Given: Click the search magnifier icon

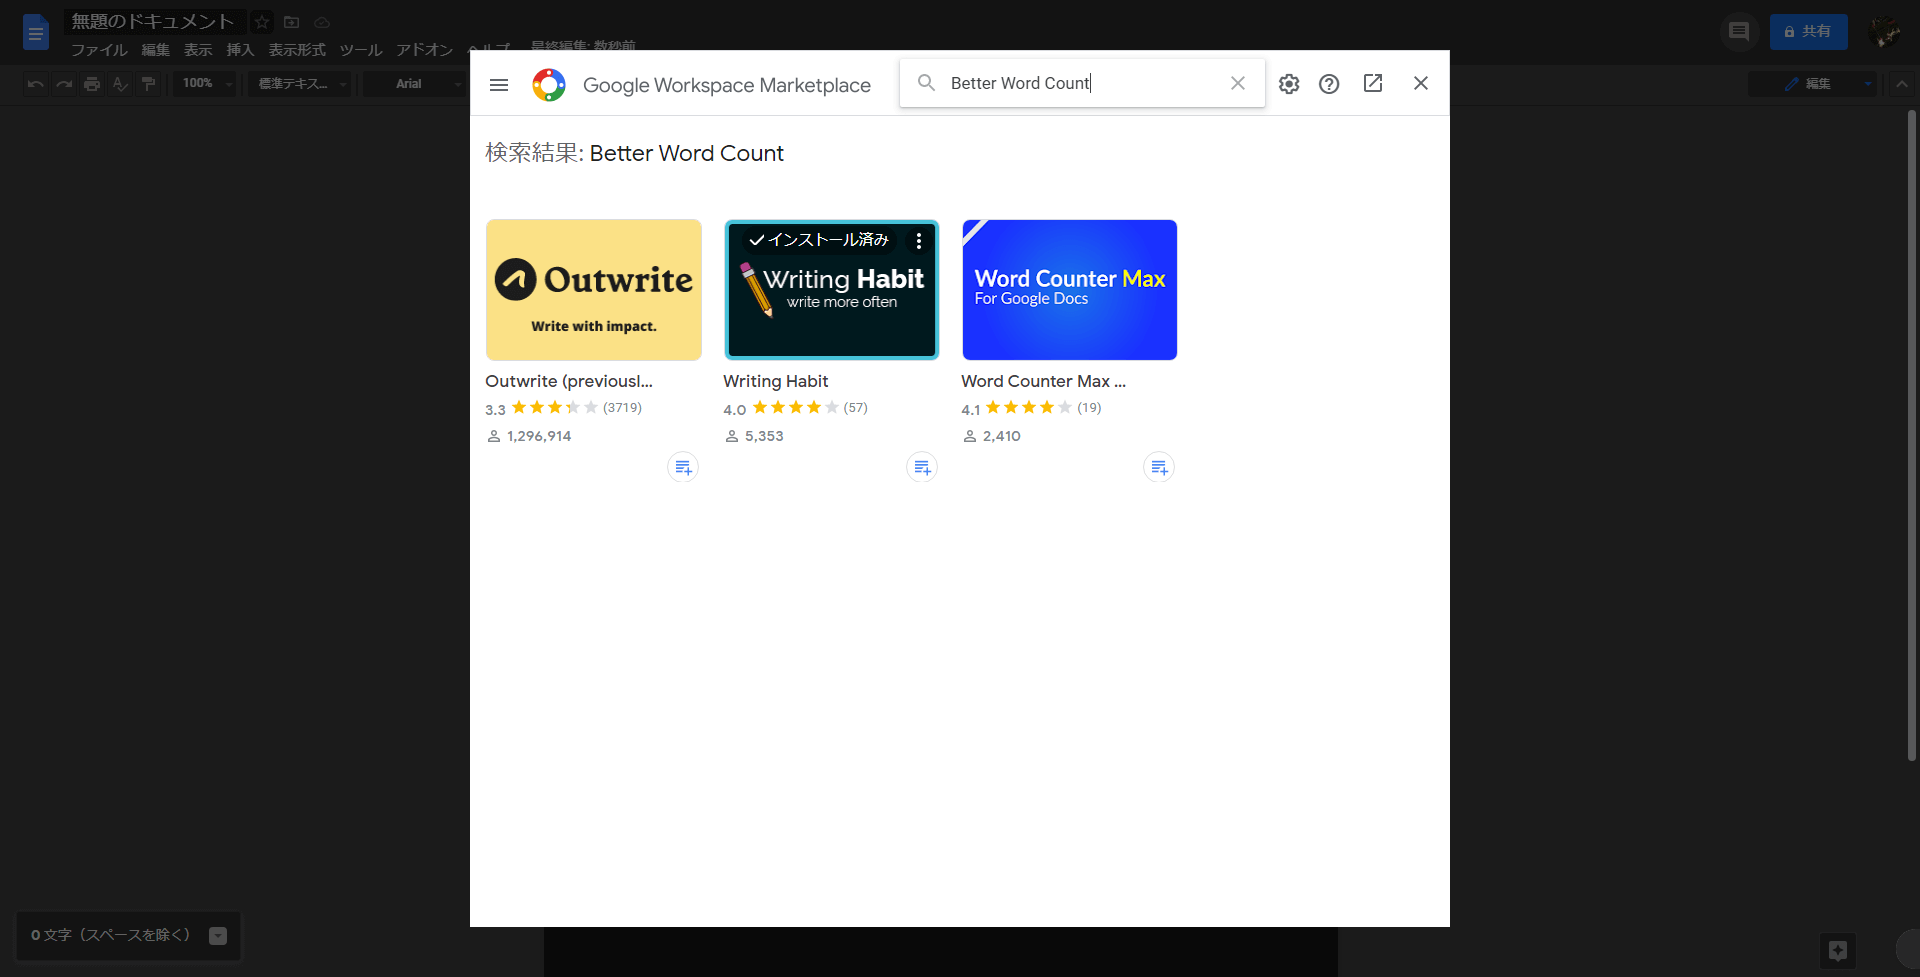Looking at the screenshot, I should click(x=927, y=83).
